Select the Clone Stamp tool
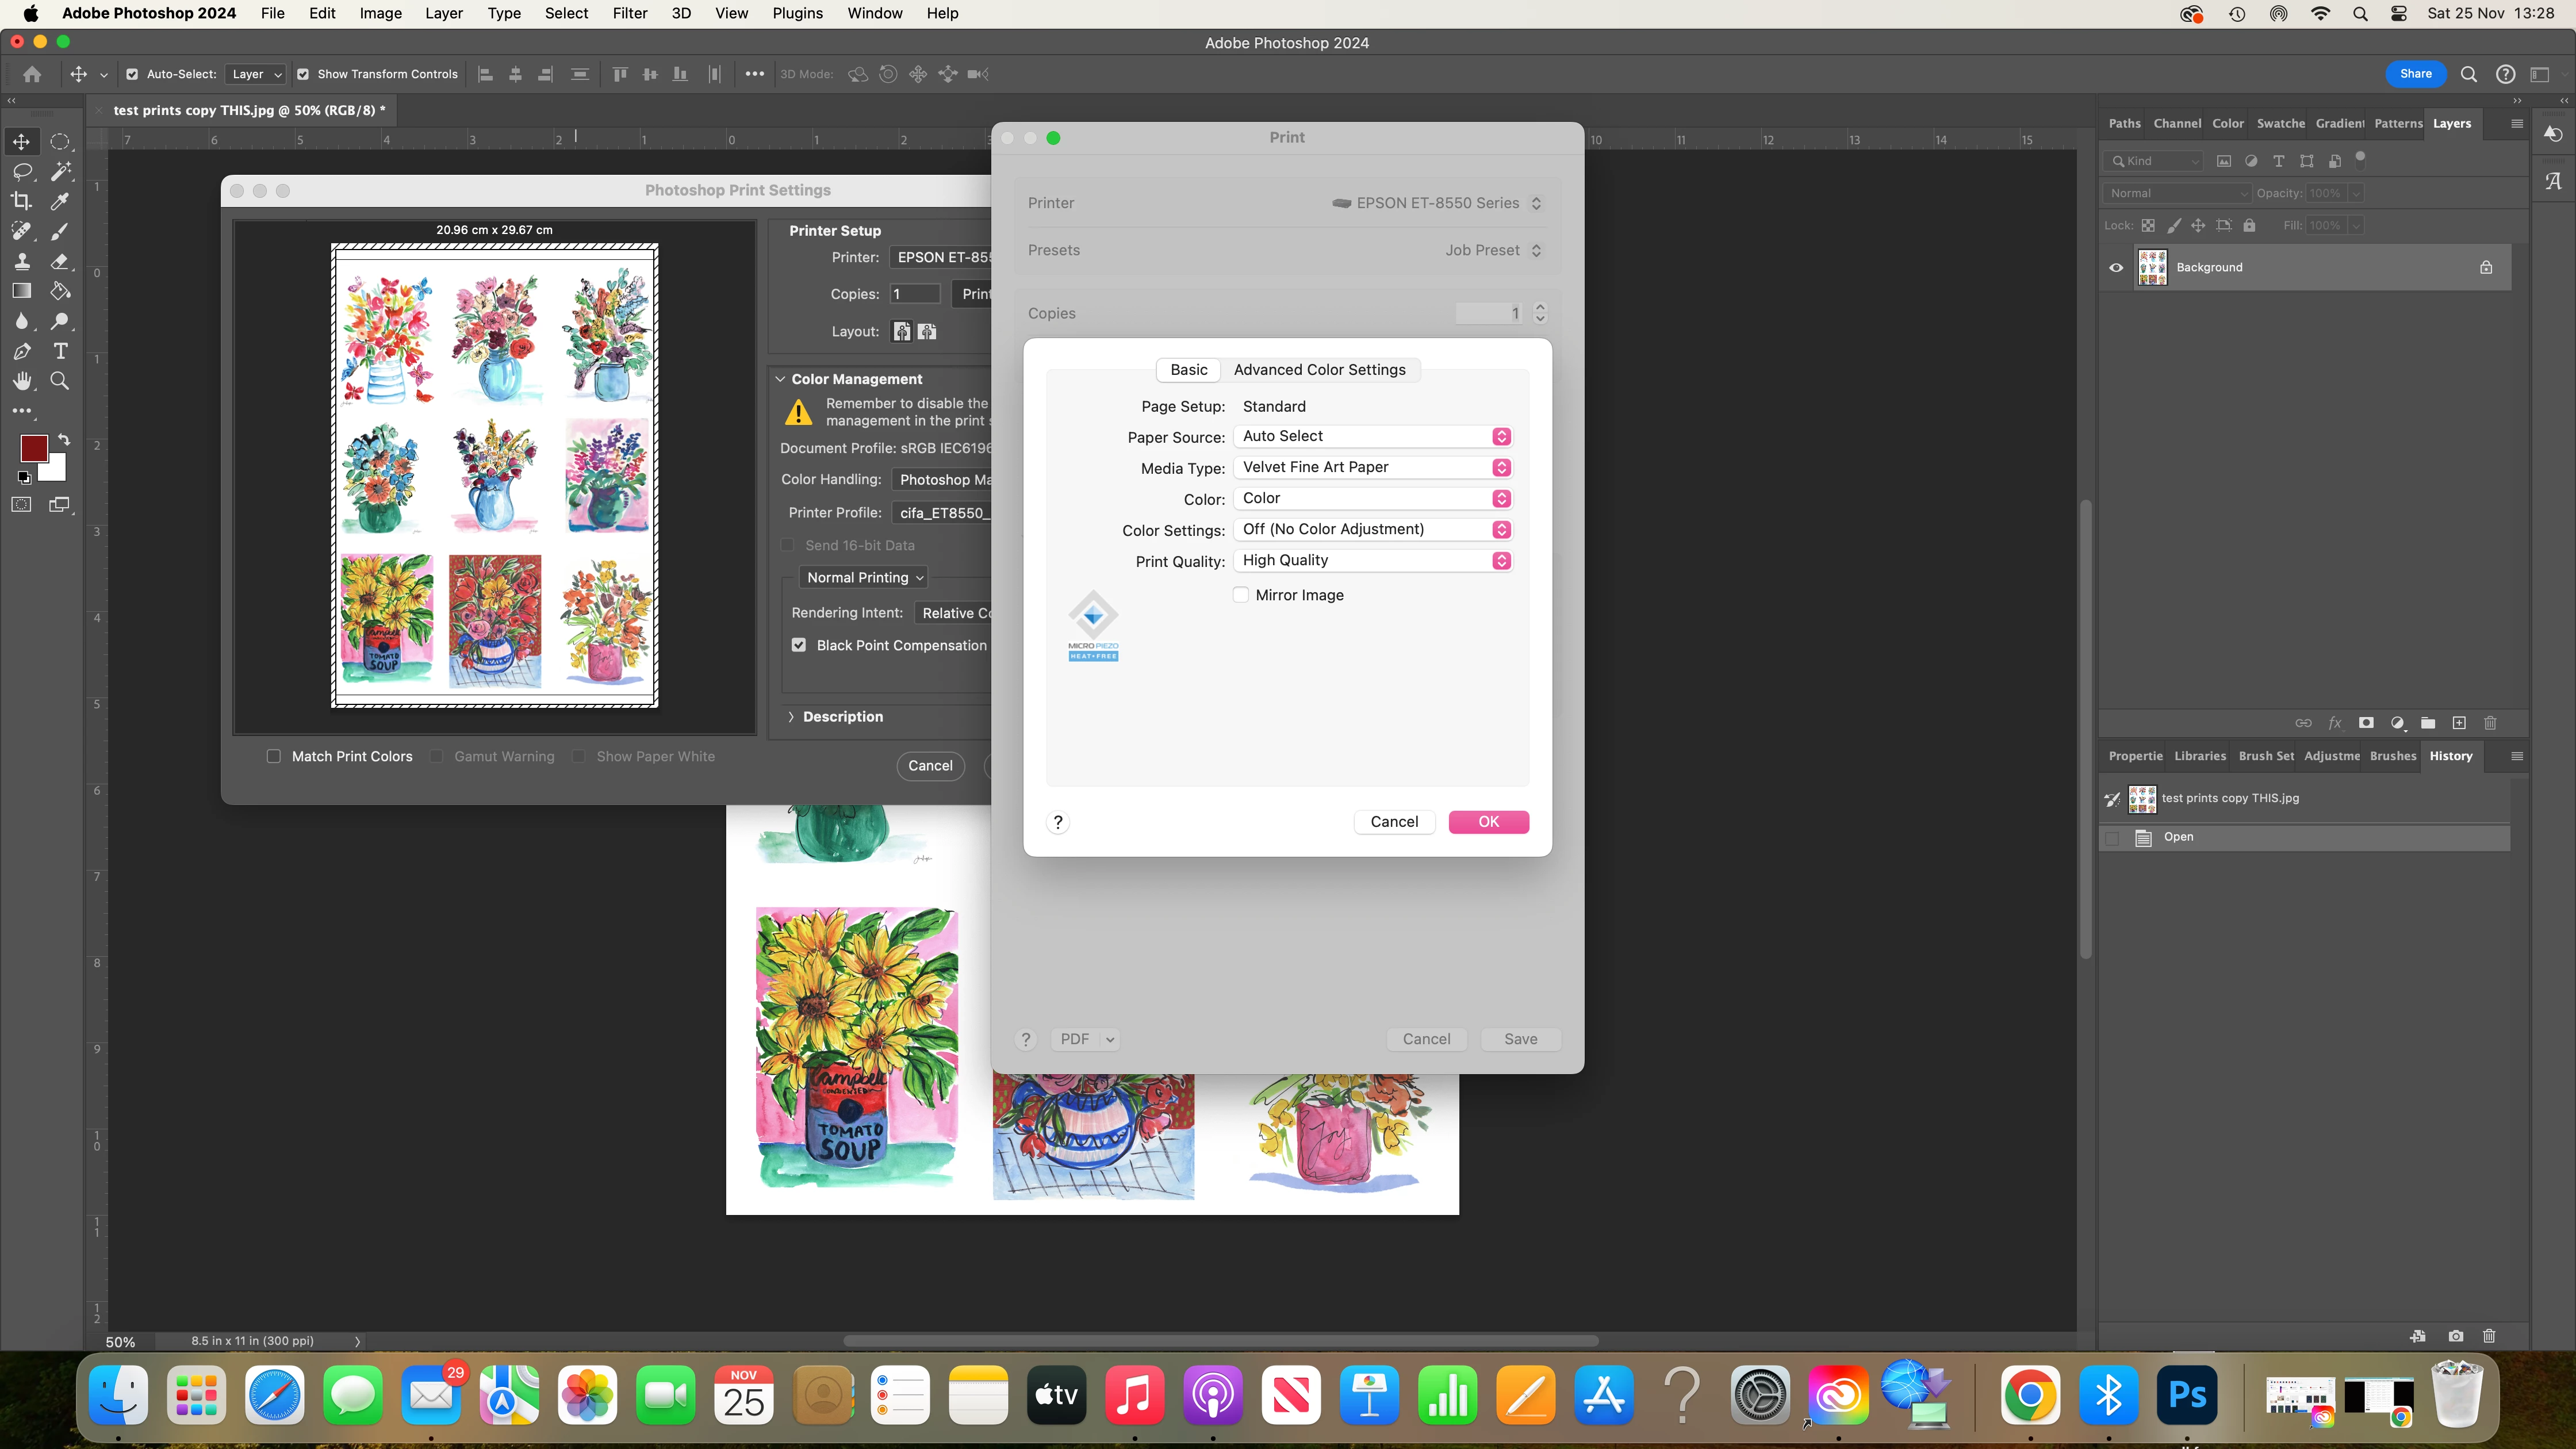 click(22, 261)
